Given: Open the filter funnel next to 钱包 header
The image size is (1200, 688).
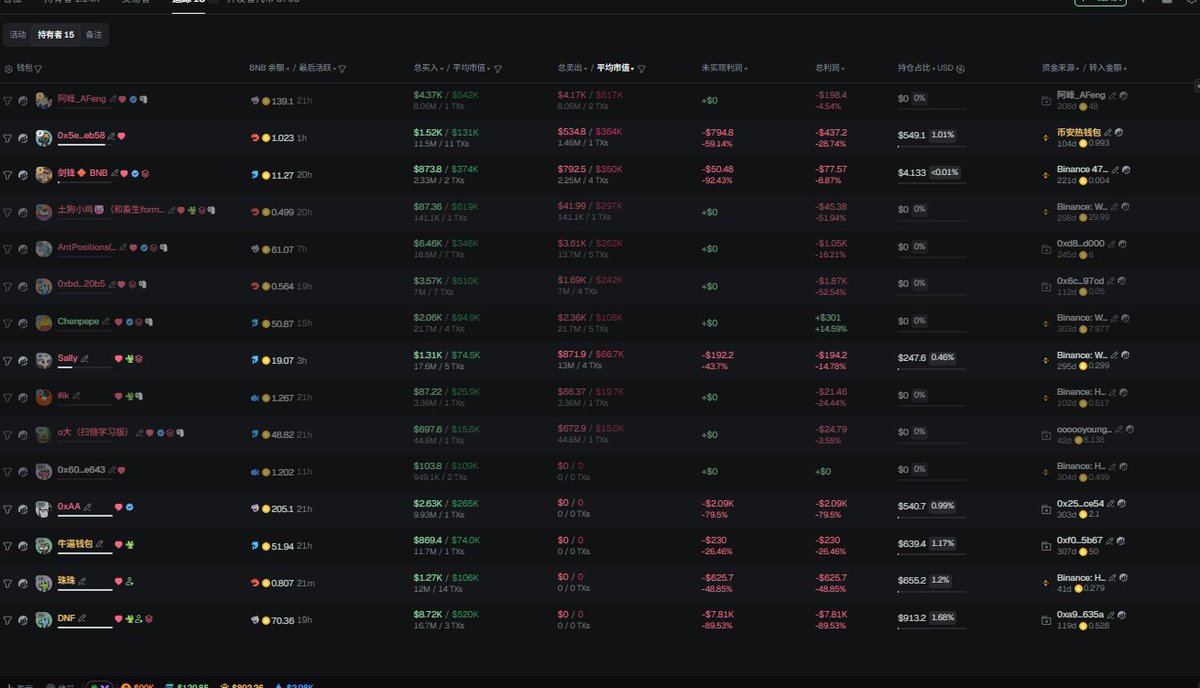Looking at the screenshot, I should 40,69.
